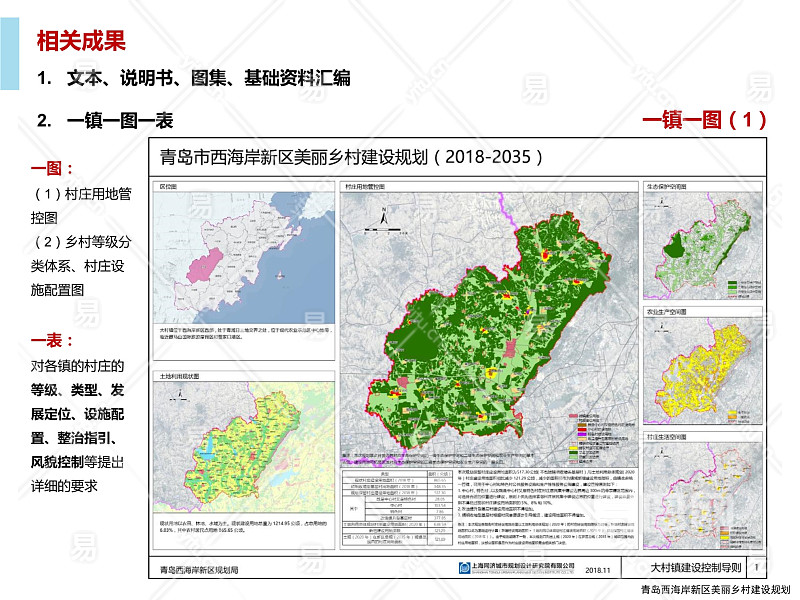This screenshot has height=600, width=800.
Task: Open the 农业生产空间图 thumbnail
Action: [703, 370]
